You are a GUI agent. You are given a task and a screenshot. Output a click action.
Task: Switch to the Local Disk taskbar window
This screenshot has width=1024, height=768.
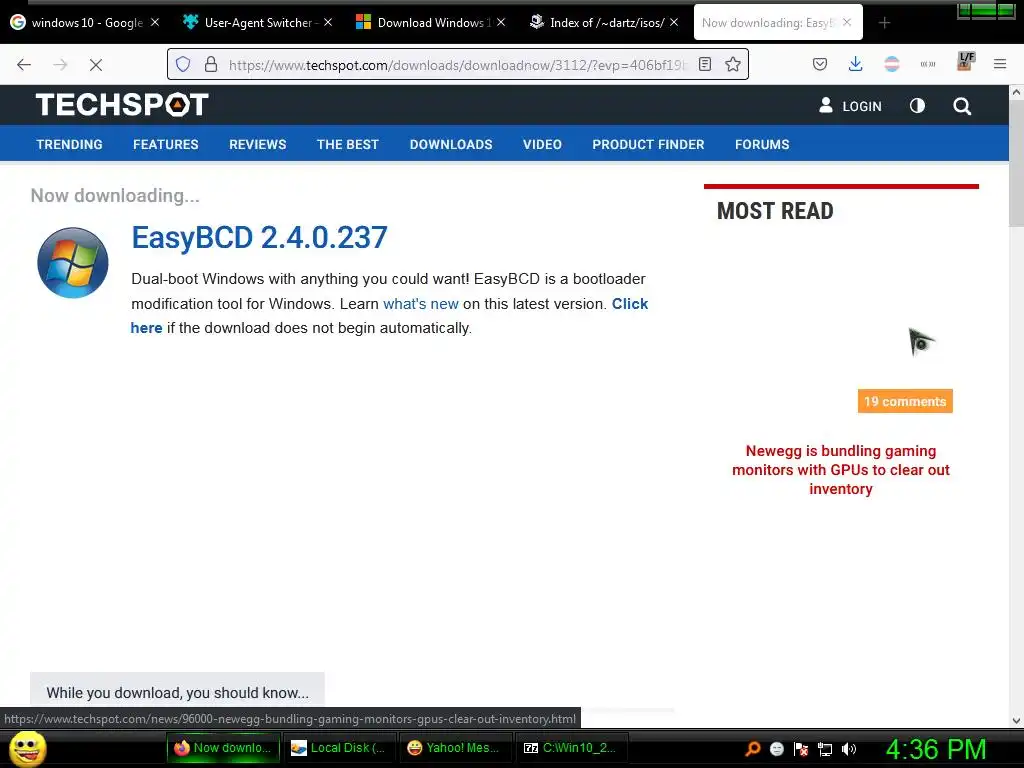coord(340,748)
